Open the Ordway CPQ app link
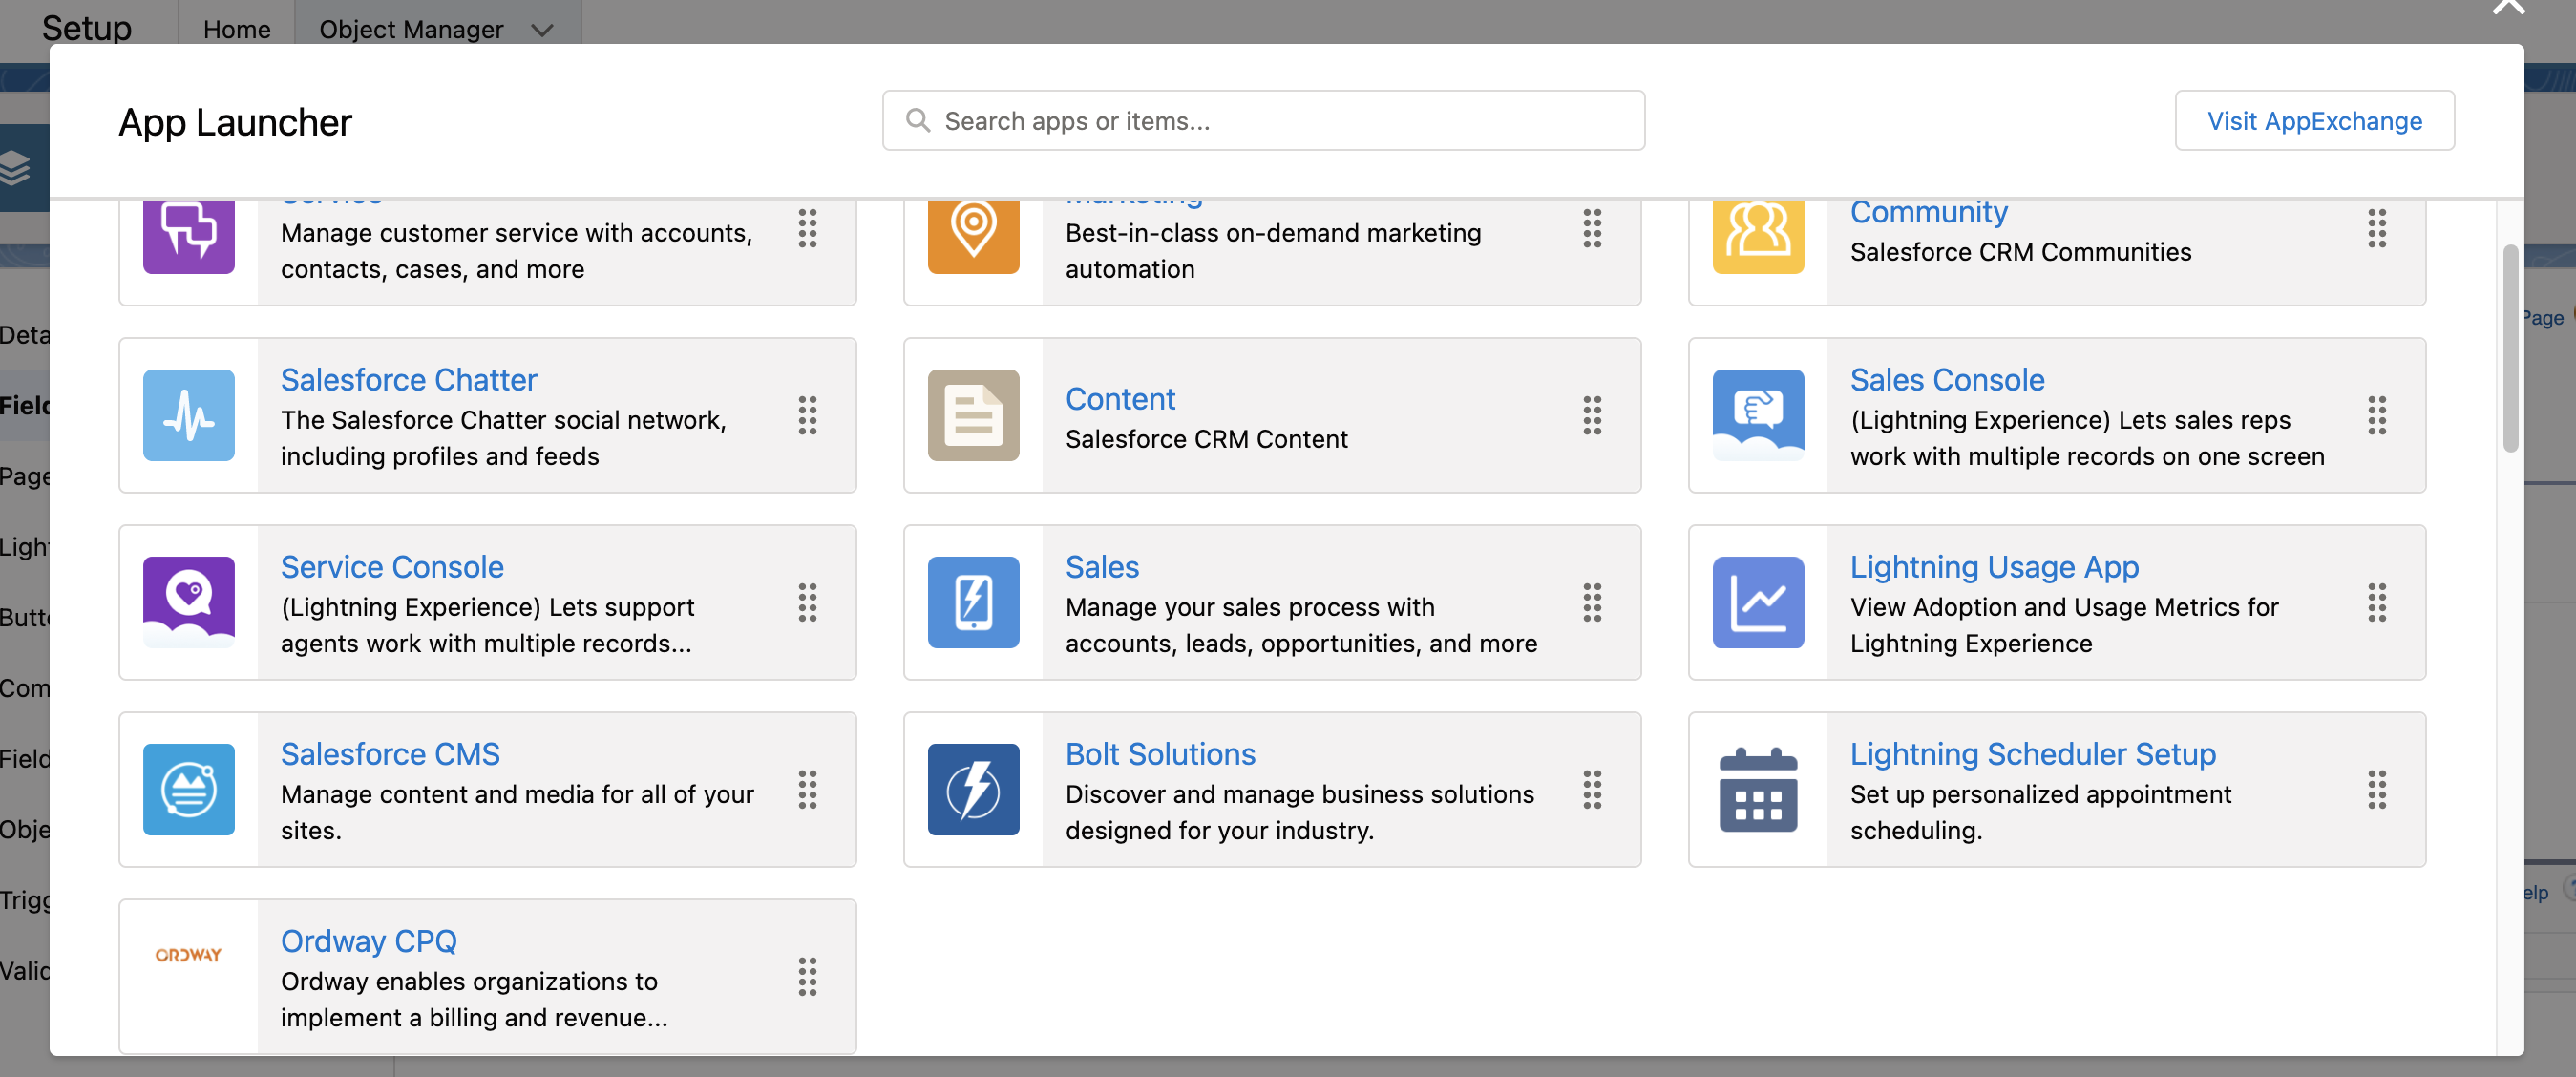The image size is (2576, 1077). [369, 940]
